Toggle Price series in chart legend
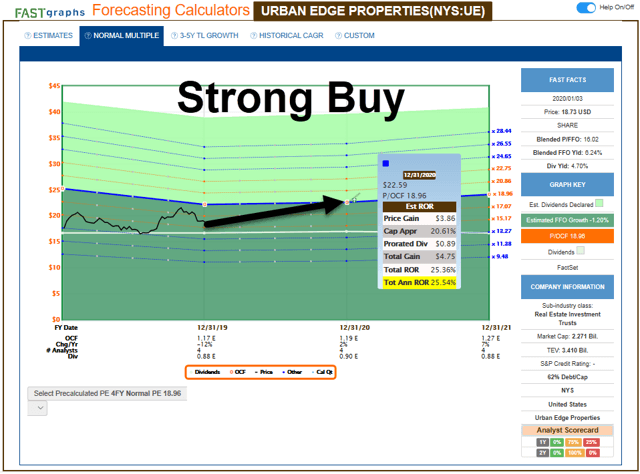 pos(264,372)
